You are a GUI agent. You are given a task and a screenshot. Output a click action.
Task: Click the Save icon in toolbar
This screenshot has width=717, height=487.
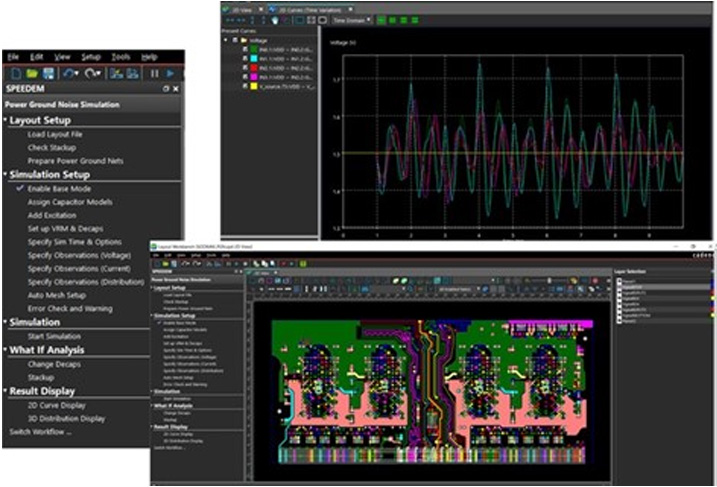(48, 74)
